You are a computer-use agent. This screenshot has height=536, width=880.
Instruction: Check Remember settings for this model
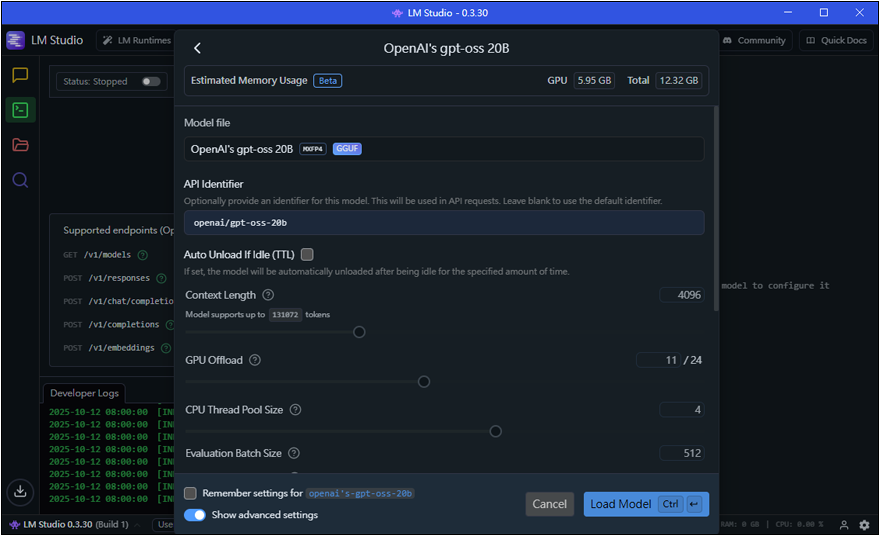[191, 493]
